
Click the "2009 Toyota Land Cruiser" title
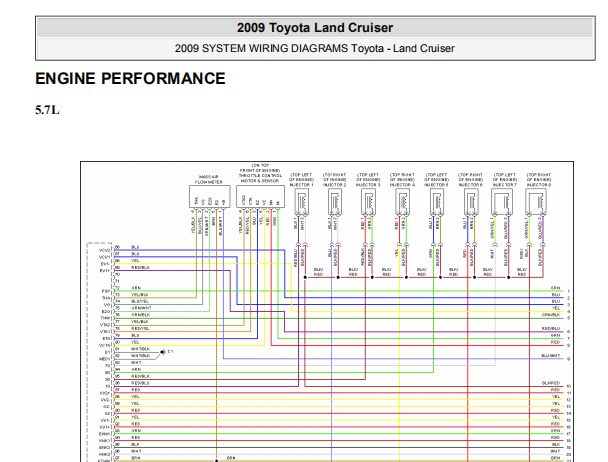[315, 28]
